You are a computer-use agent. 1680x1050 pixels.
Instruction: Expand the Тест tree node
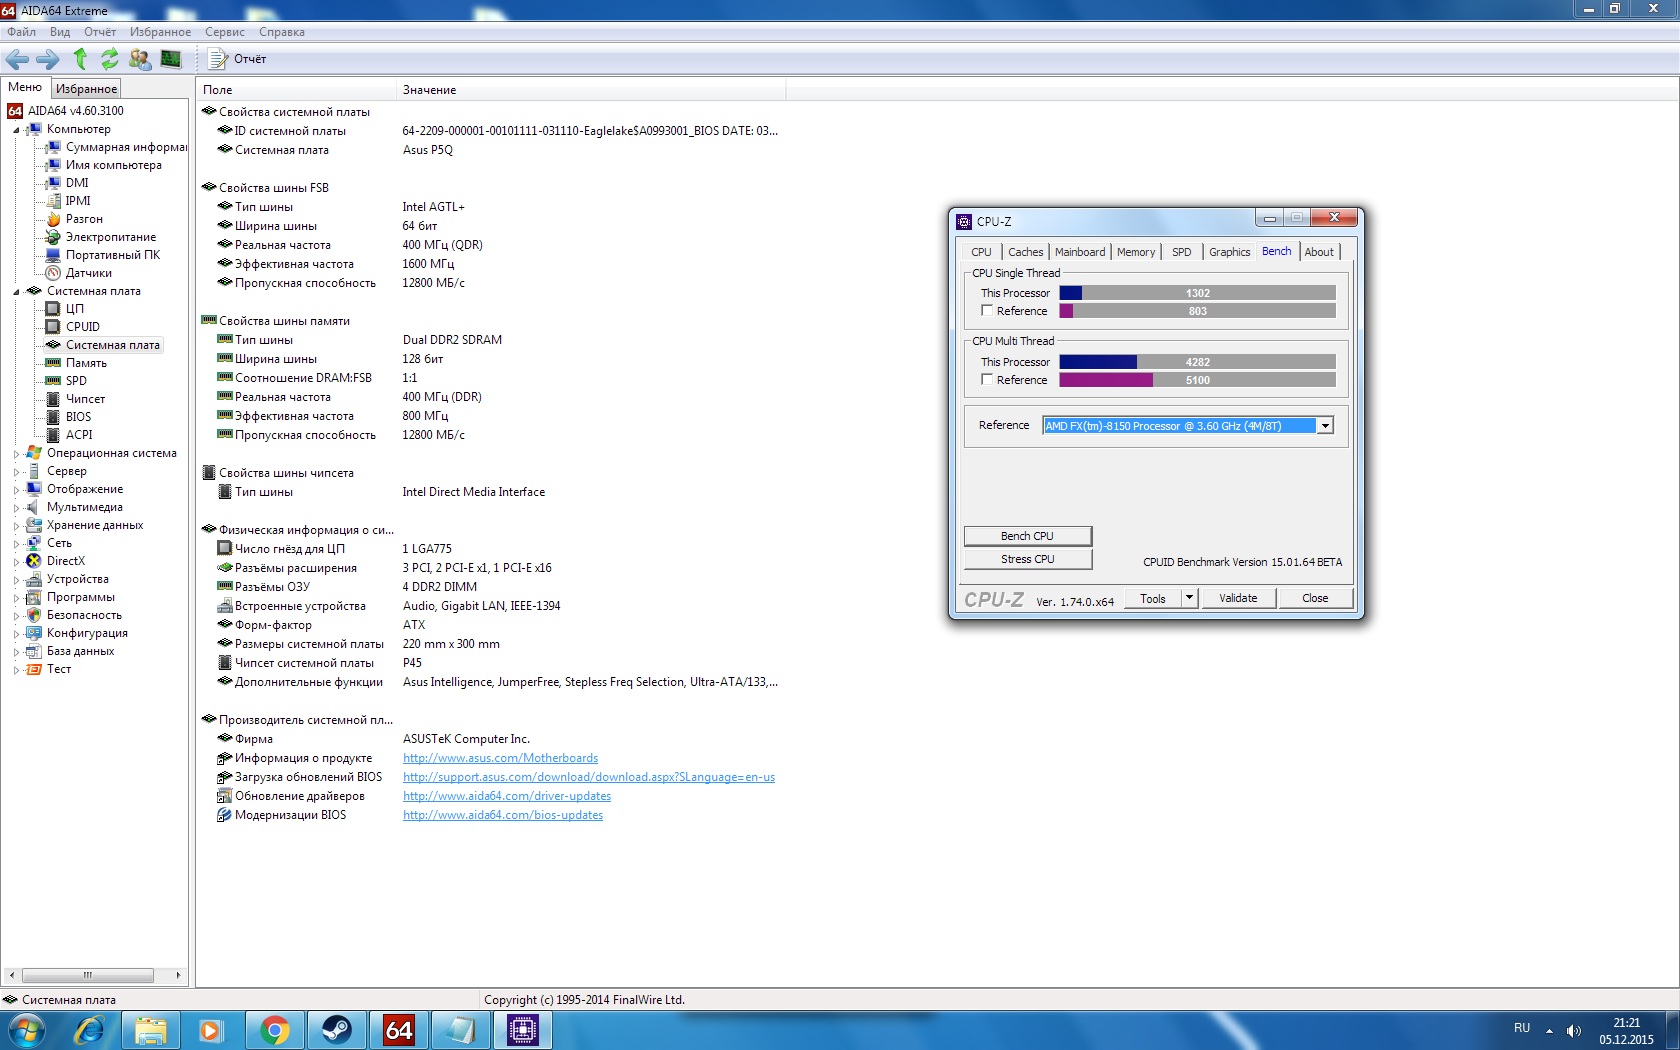coord(16,670)
